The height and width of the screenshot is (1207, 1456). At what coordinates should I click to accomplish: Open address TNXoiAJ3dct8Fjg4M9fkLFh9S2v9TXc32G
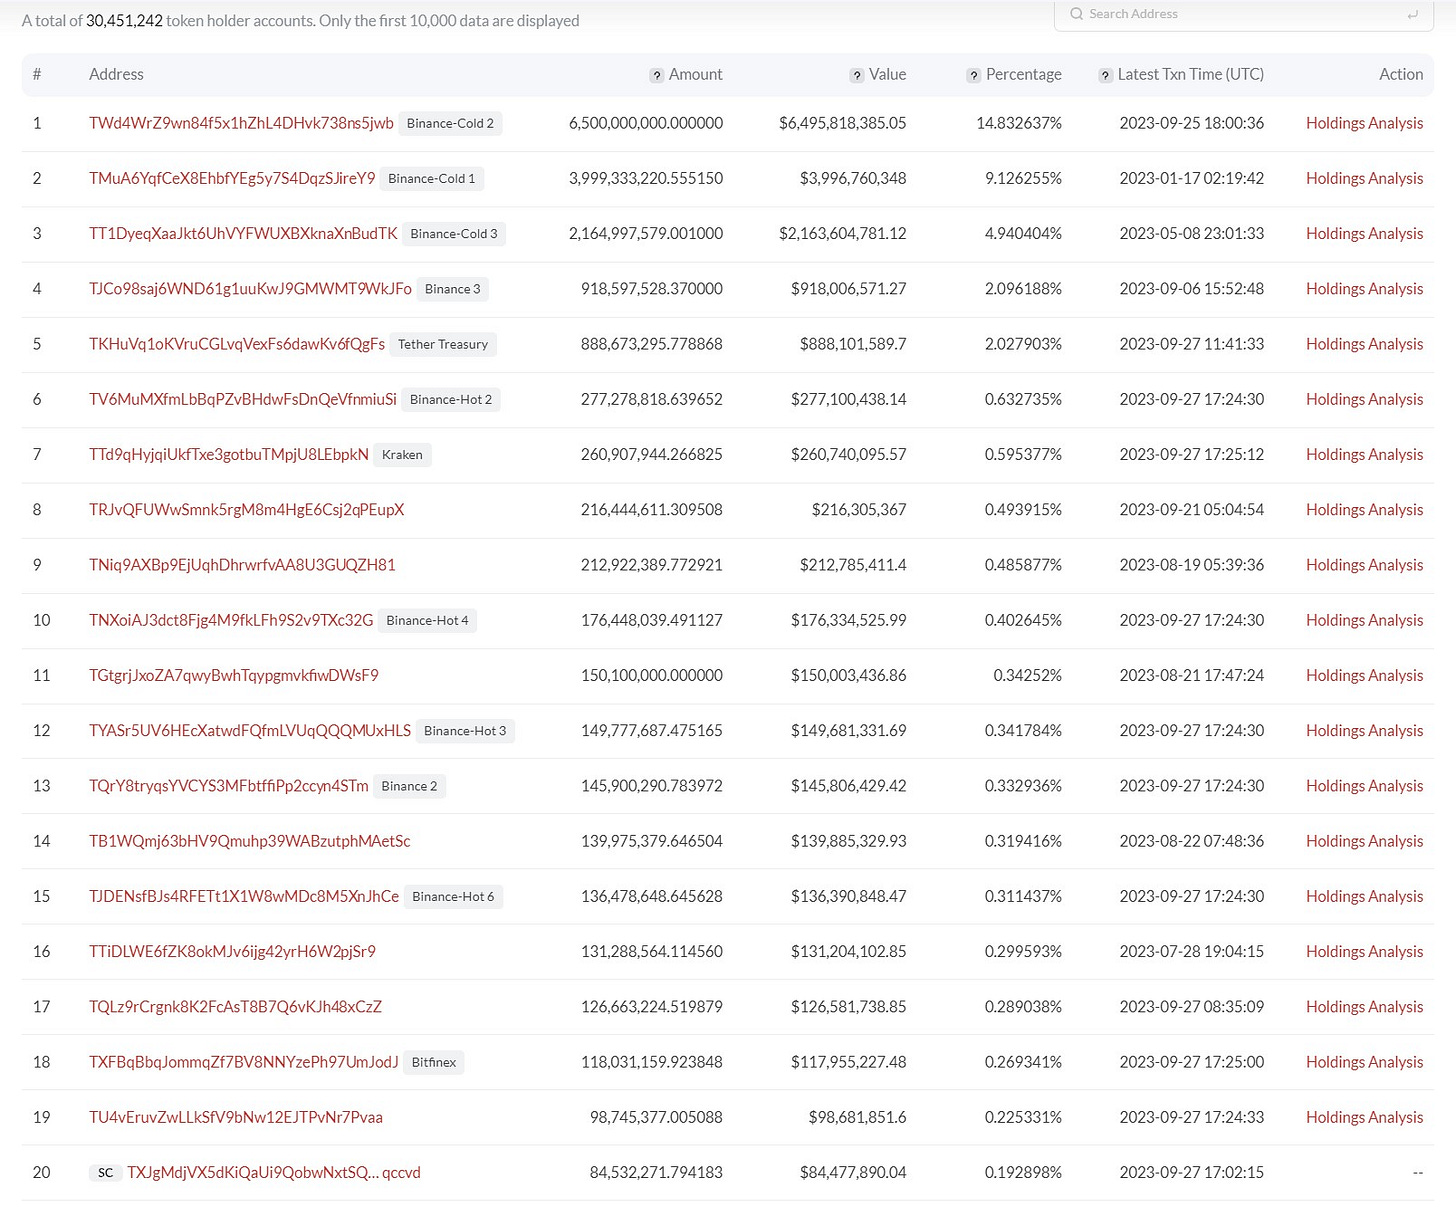231,620
